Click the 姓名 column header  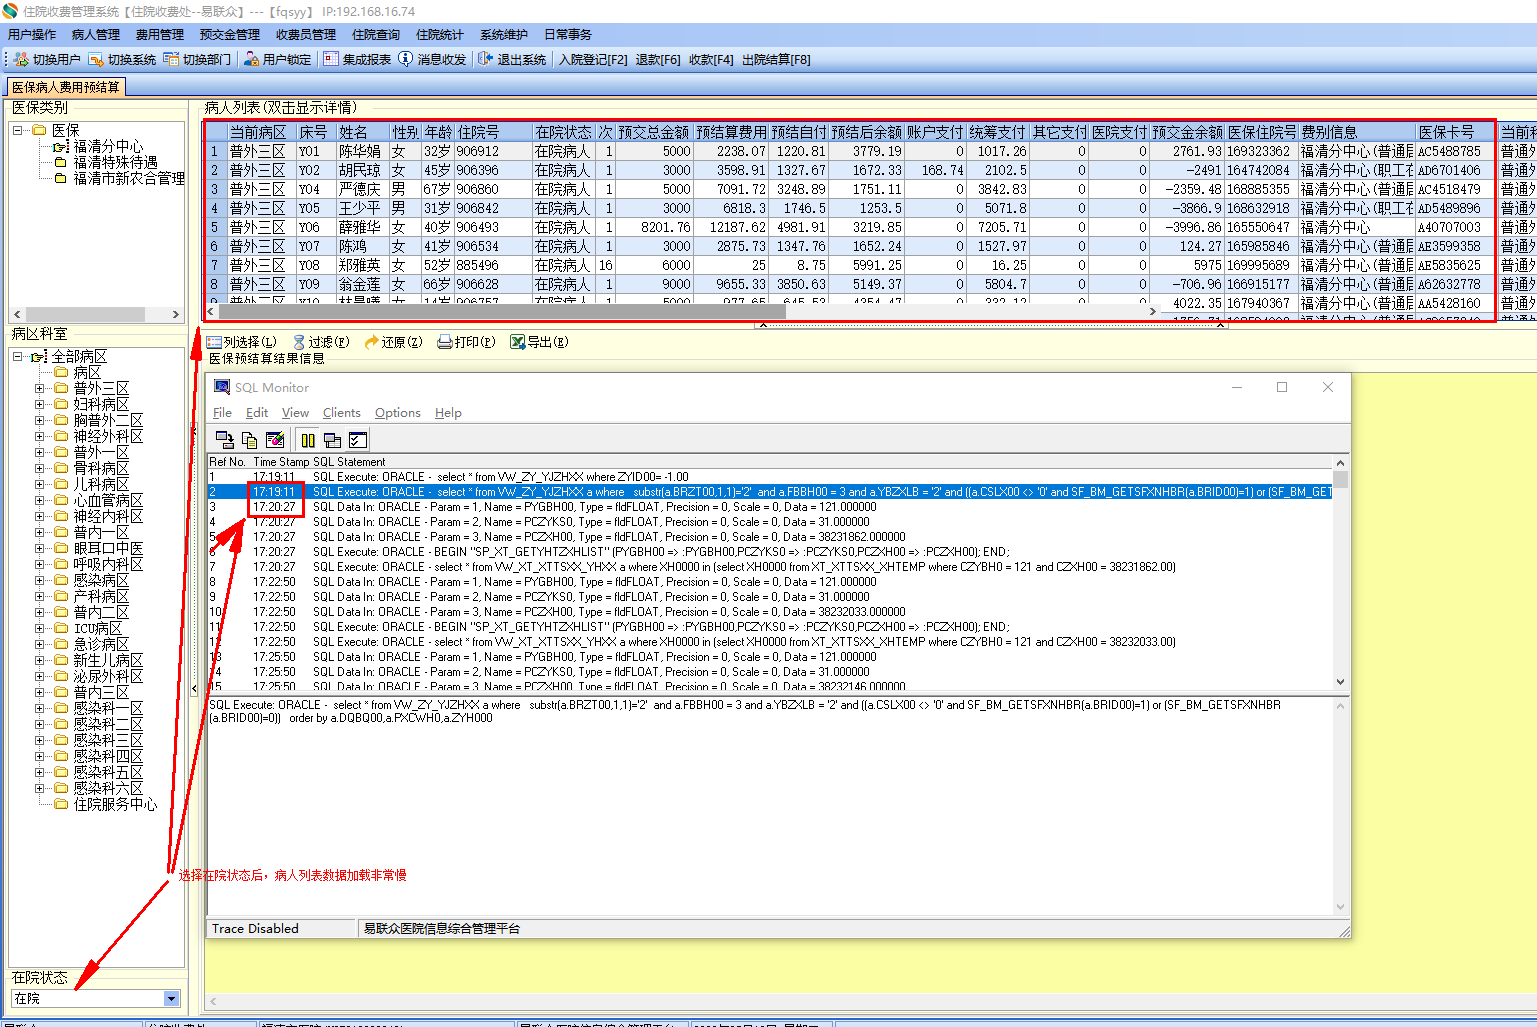362,132
